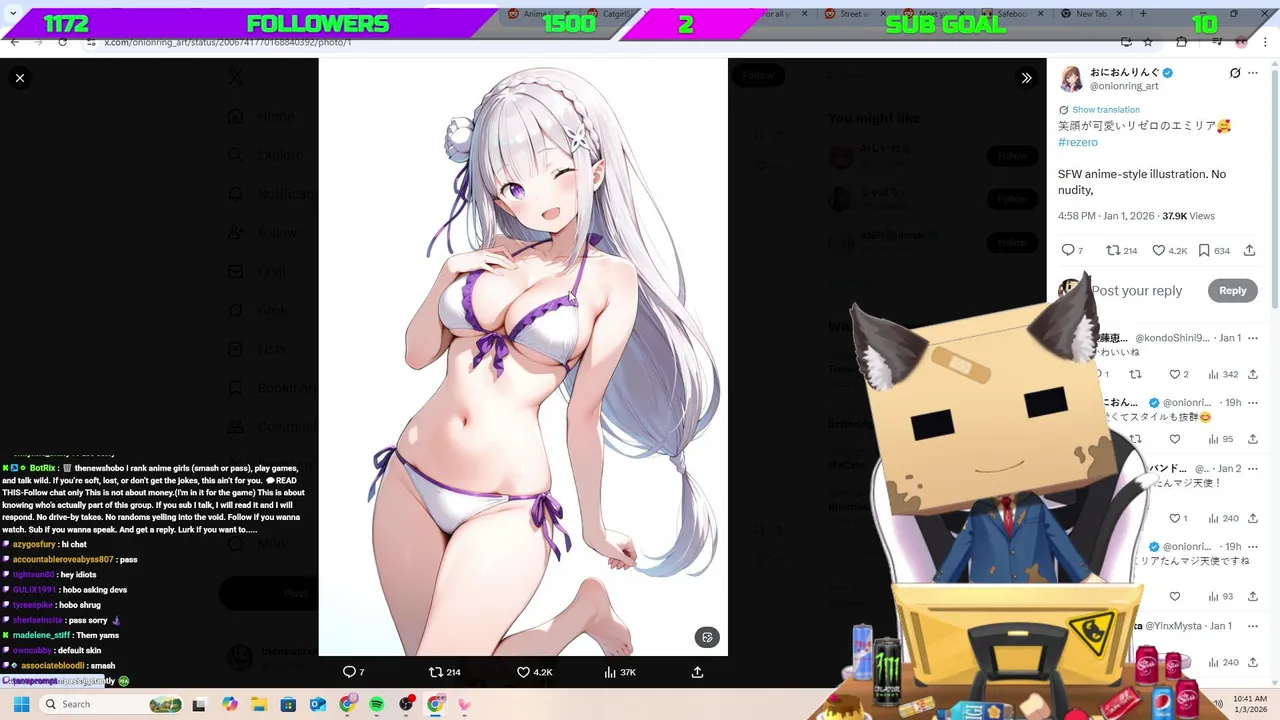Open more options on YinxMysta reply
The image size is (1280, 720).
coord(1253,626)
